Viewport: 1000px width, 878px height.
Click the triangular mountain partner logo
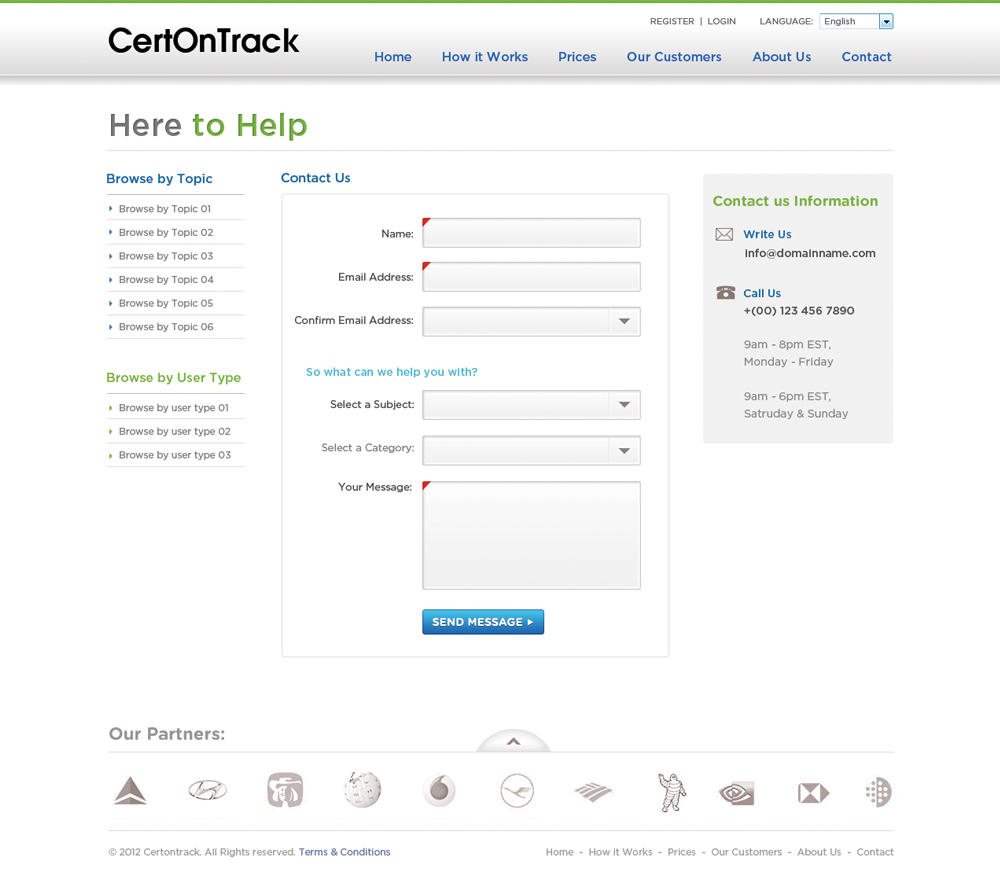[130, 791]
